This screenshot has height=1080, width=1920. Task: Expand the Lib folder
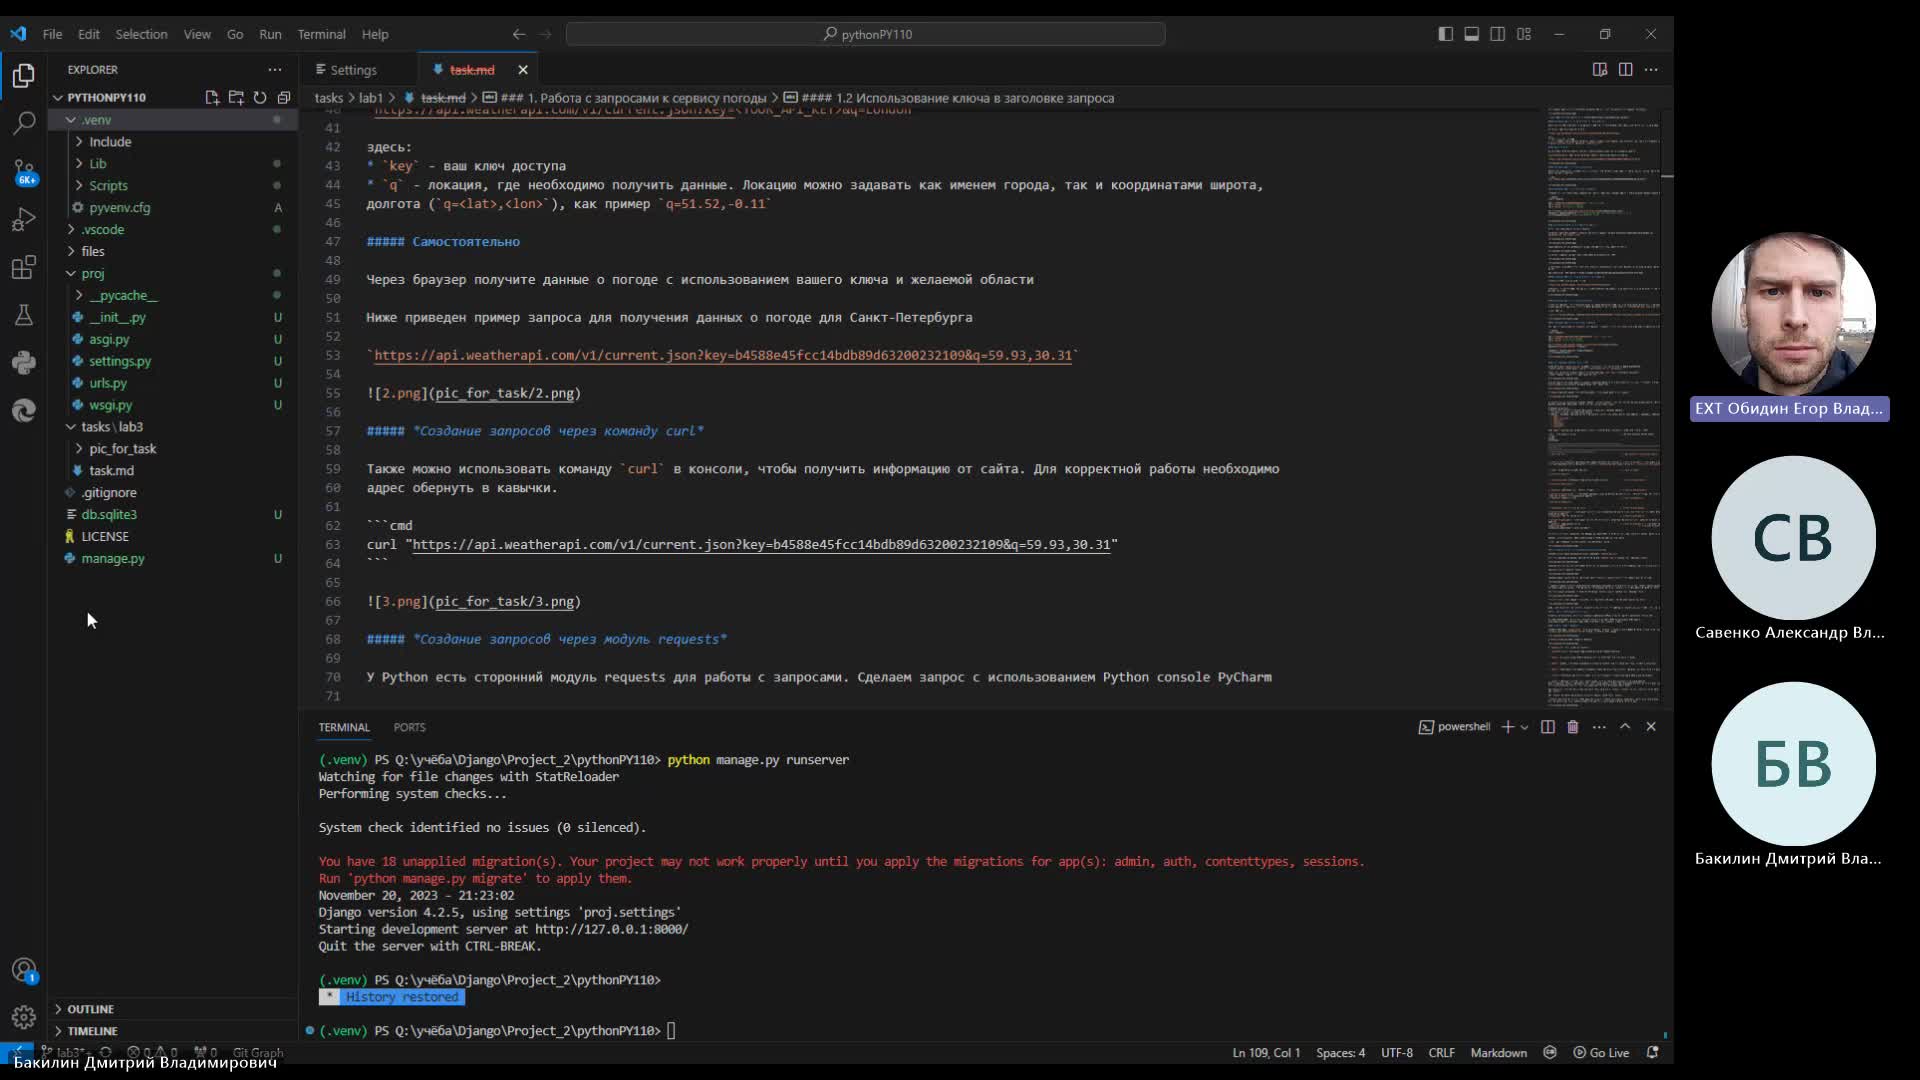click(x=173, y=164)
